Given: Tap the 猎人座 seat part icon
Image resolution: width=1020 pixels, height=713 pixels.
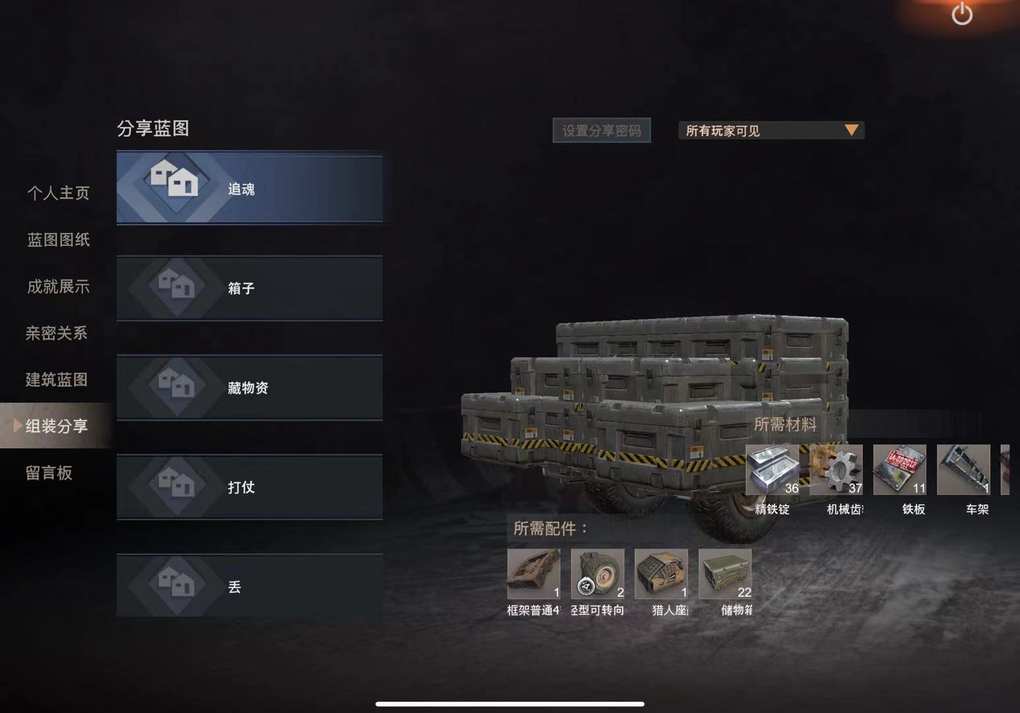Looking at the screenshot, I should click(x=662, y=574).
